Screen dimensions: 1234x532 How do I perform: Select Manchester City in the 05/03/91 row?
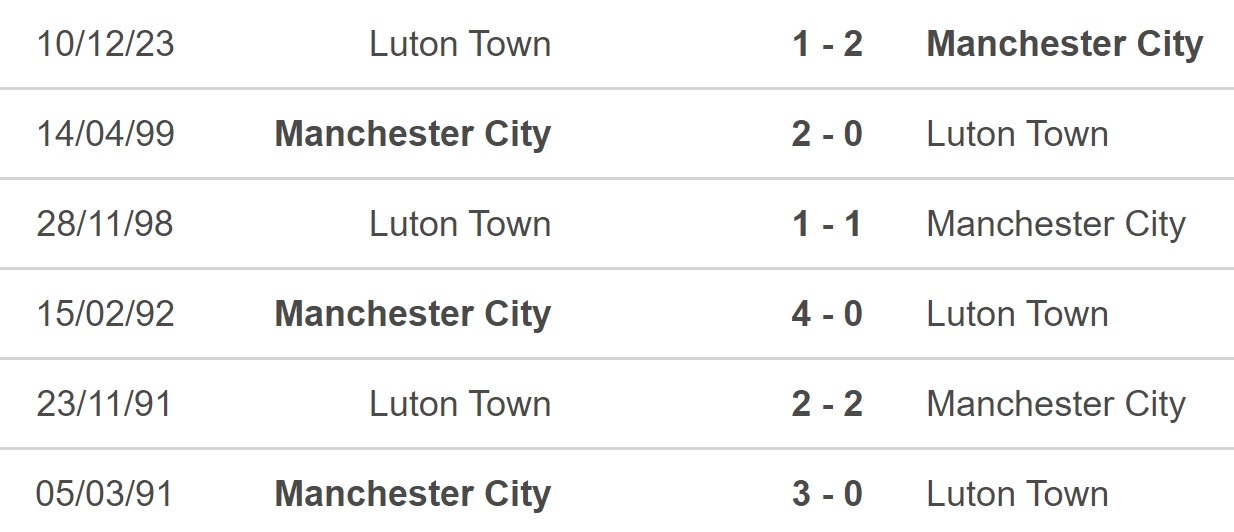(413, 495)
